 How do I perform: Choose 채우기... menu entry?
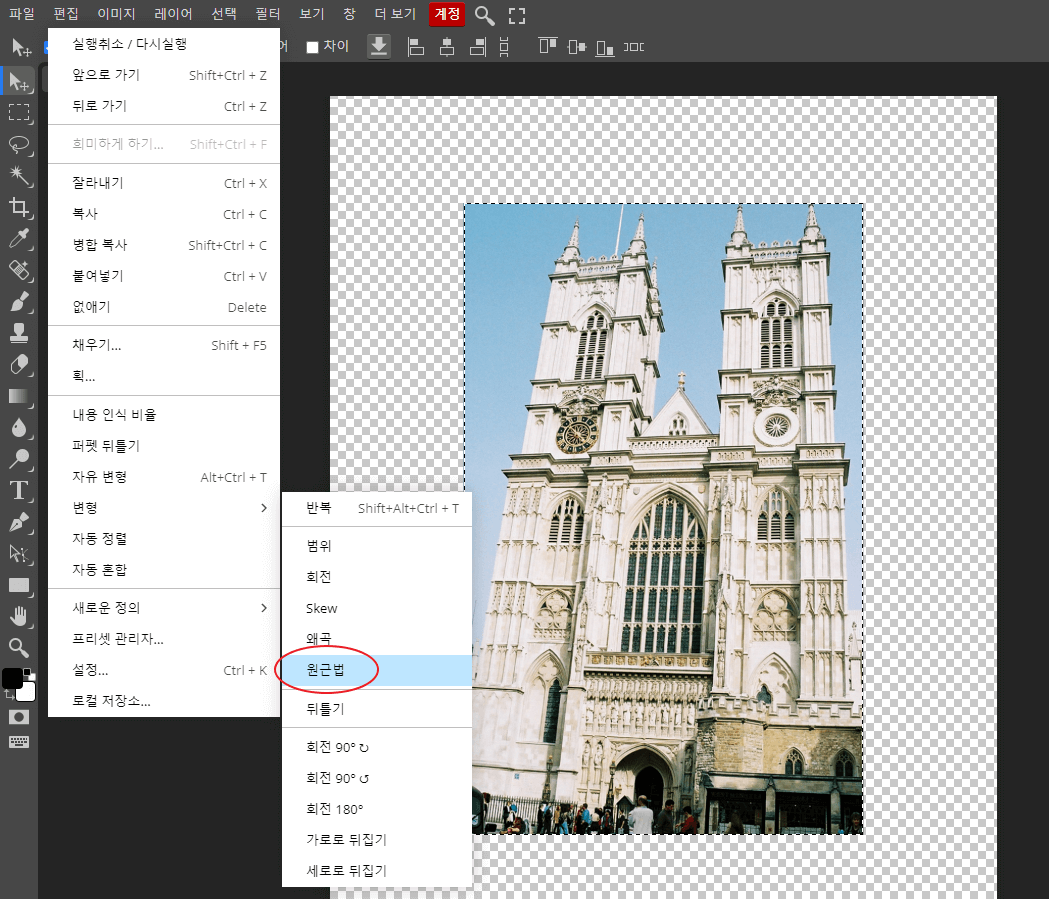pos(164,345)
